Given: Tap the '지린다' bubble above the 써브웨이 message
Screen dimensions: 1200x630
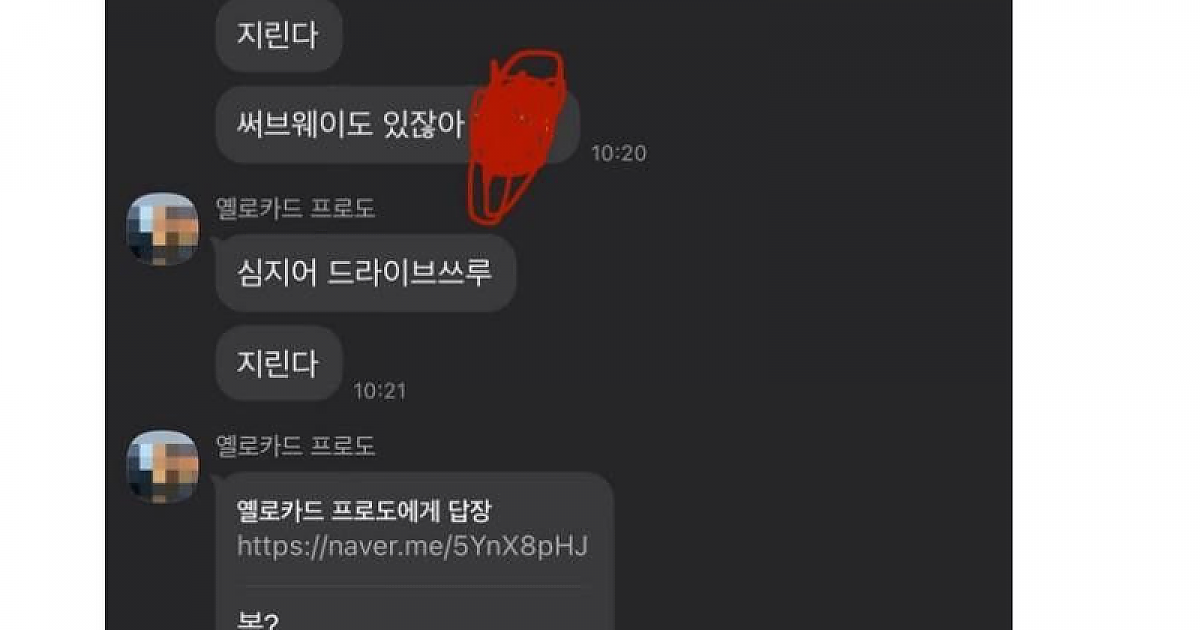Looking at the screenshot, I should click(x=279, y=35).
